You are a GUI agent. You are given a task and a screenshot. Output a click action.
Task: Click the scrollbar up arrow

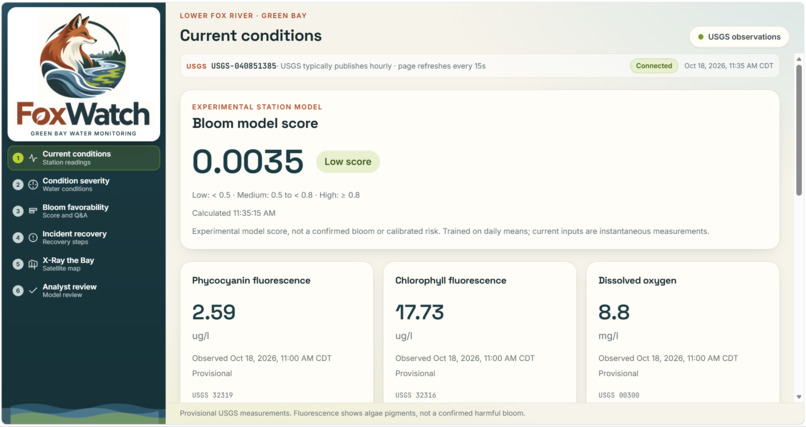(799, 59)
